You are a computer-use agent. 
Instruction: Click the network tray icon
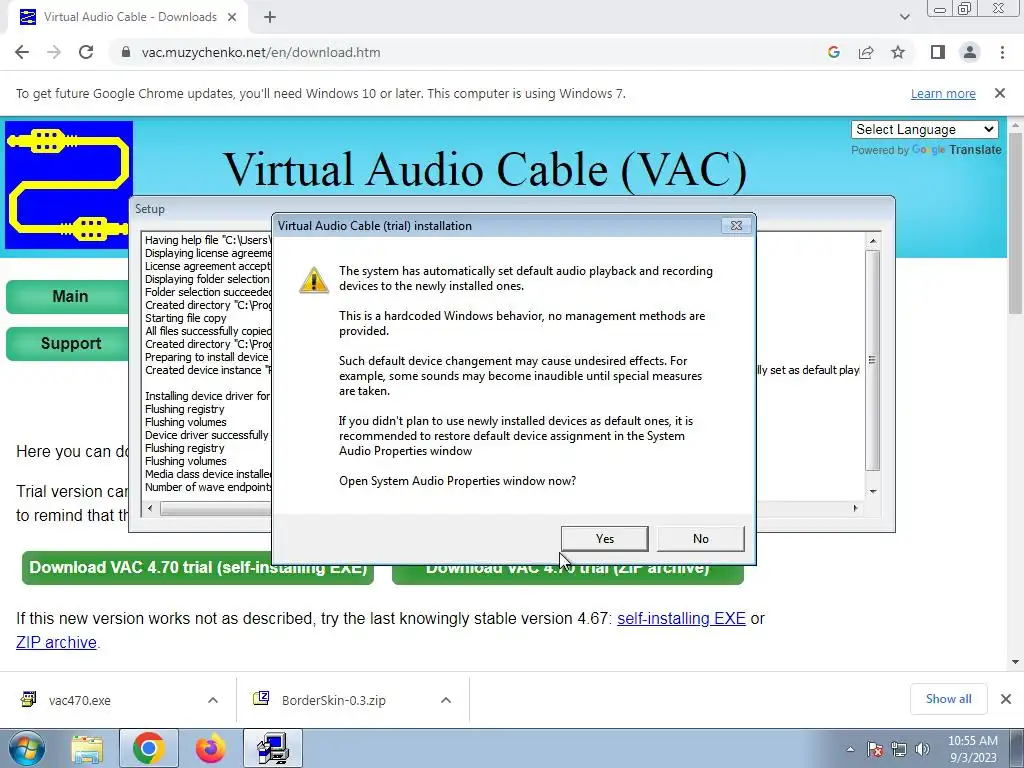click(x=899, y=749)
